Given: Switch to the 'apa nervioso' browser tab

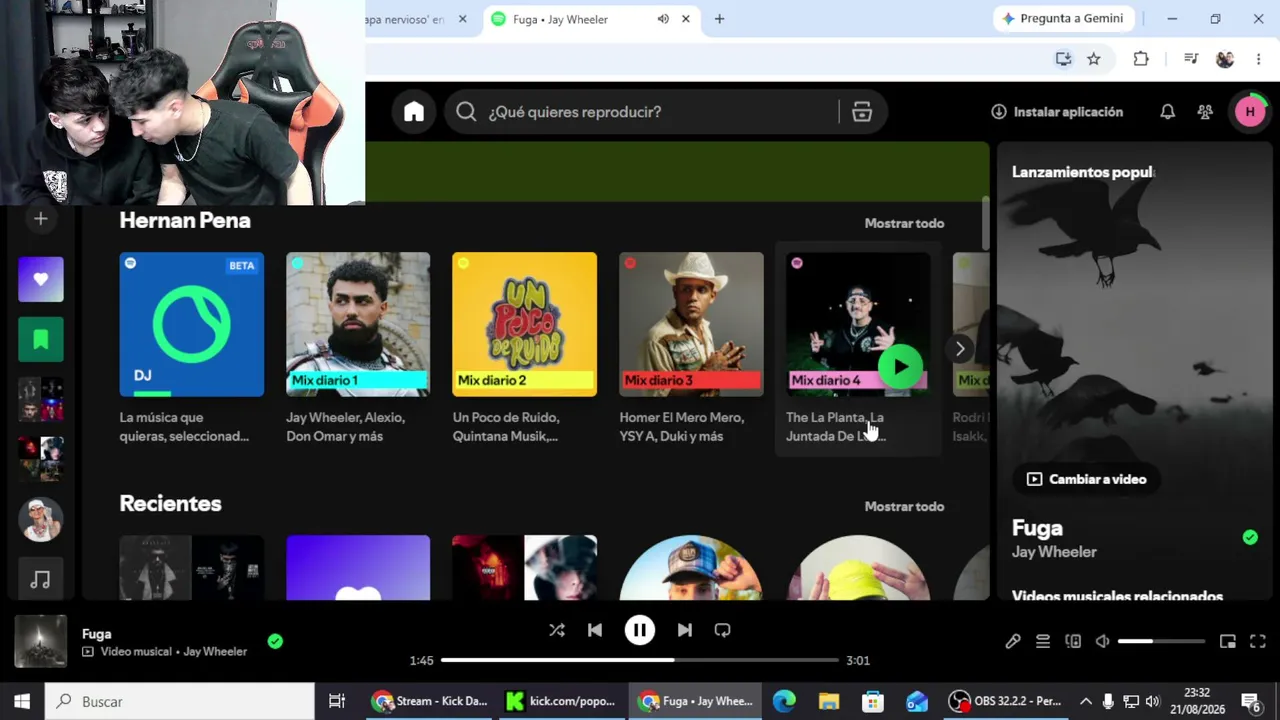Looking at the screenshot, I should [417, 19].
